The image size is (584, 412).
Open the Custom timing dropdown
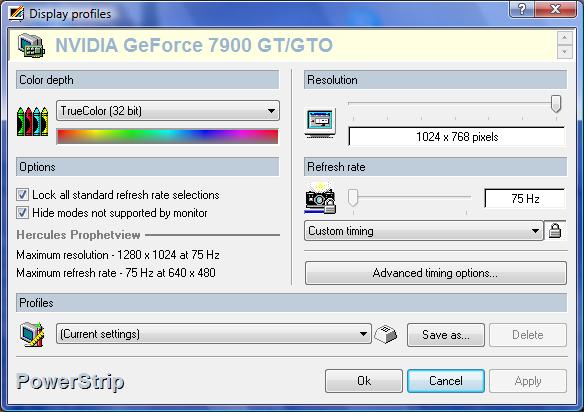[x=423, y=231]
